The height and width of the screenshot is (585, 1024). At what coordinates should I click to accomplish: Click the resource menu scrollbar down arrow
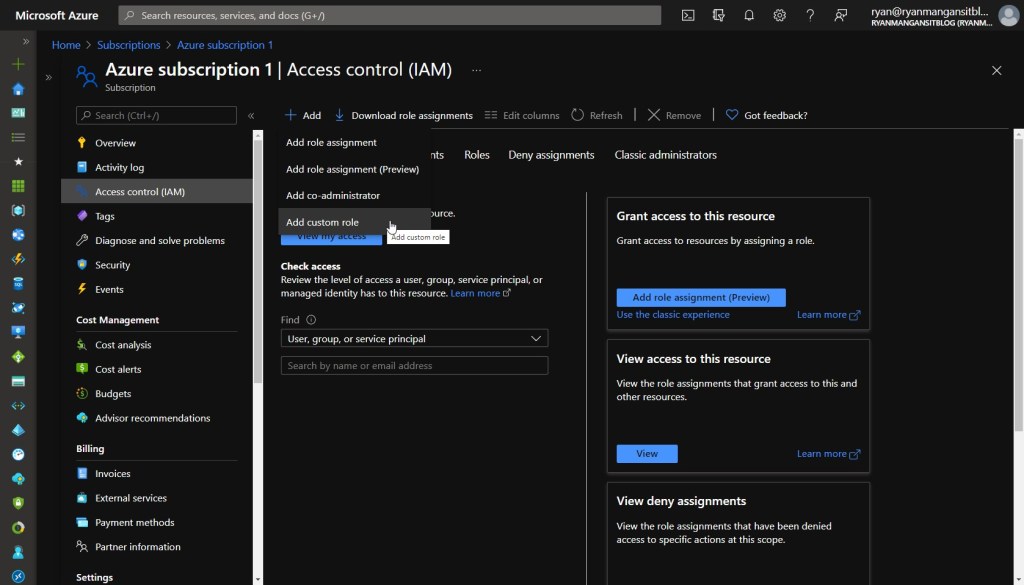[x=257, y=579]
